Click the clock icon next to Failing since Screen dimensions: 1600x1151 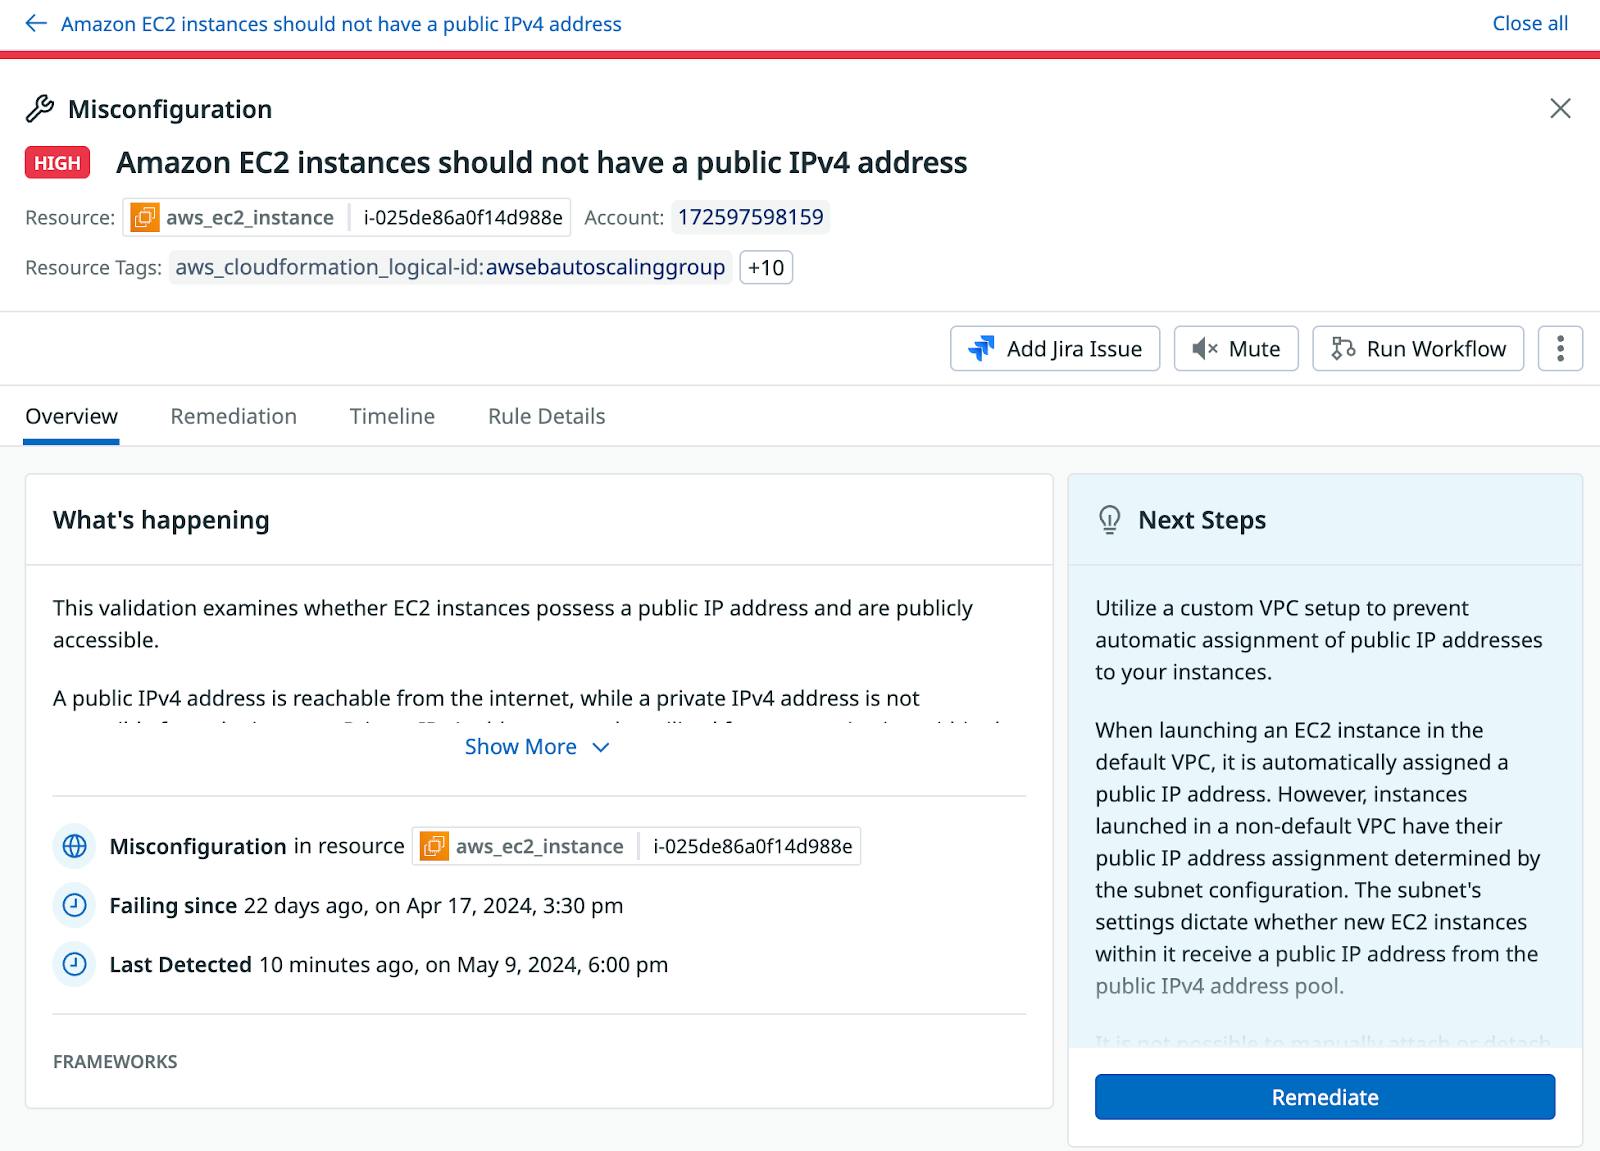coord(74,906)
